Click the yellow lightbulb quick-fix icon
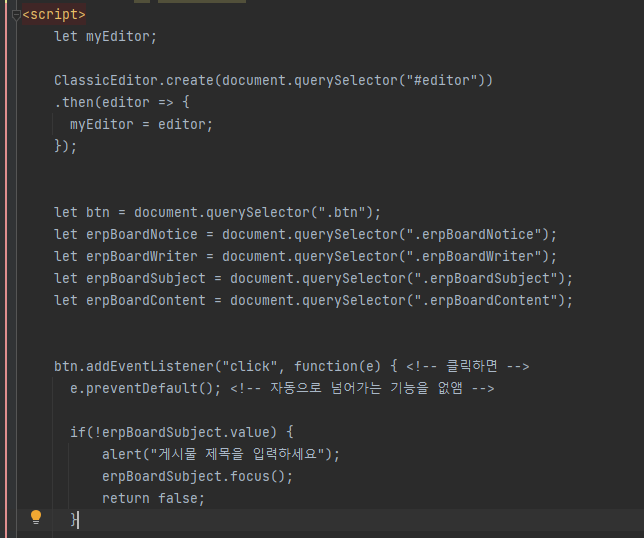 pos(36,517)
